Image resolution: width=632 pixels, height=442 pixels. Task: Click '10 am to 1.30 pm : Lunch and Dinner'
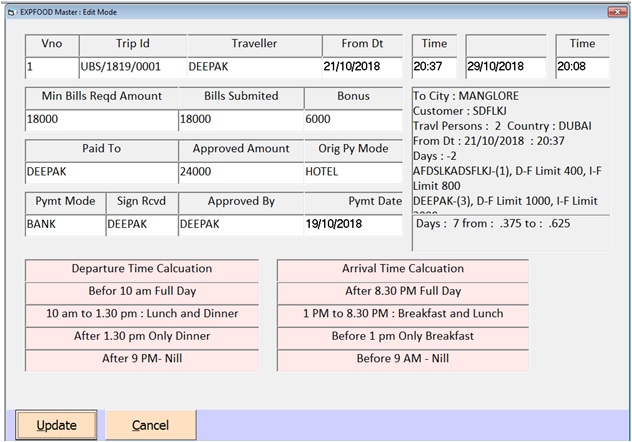coord(142,315)
